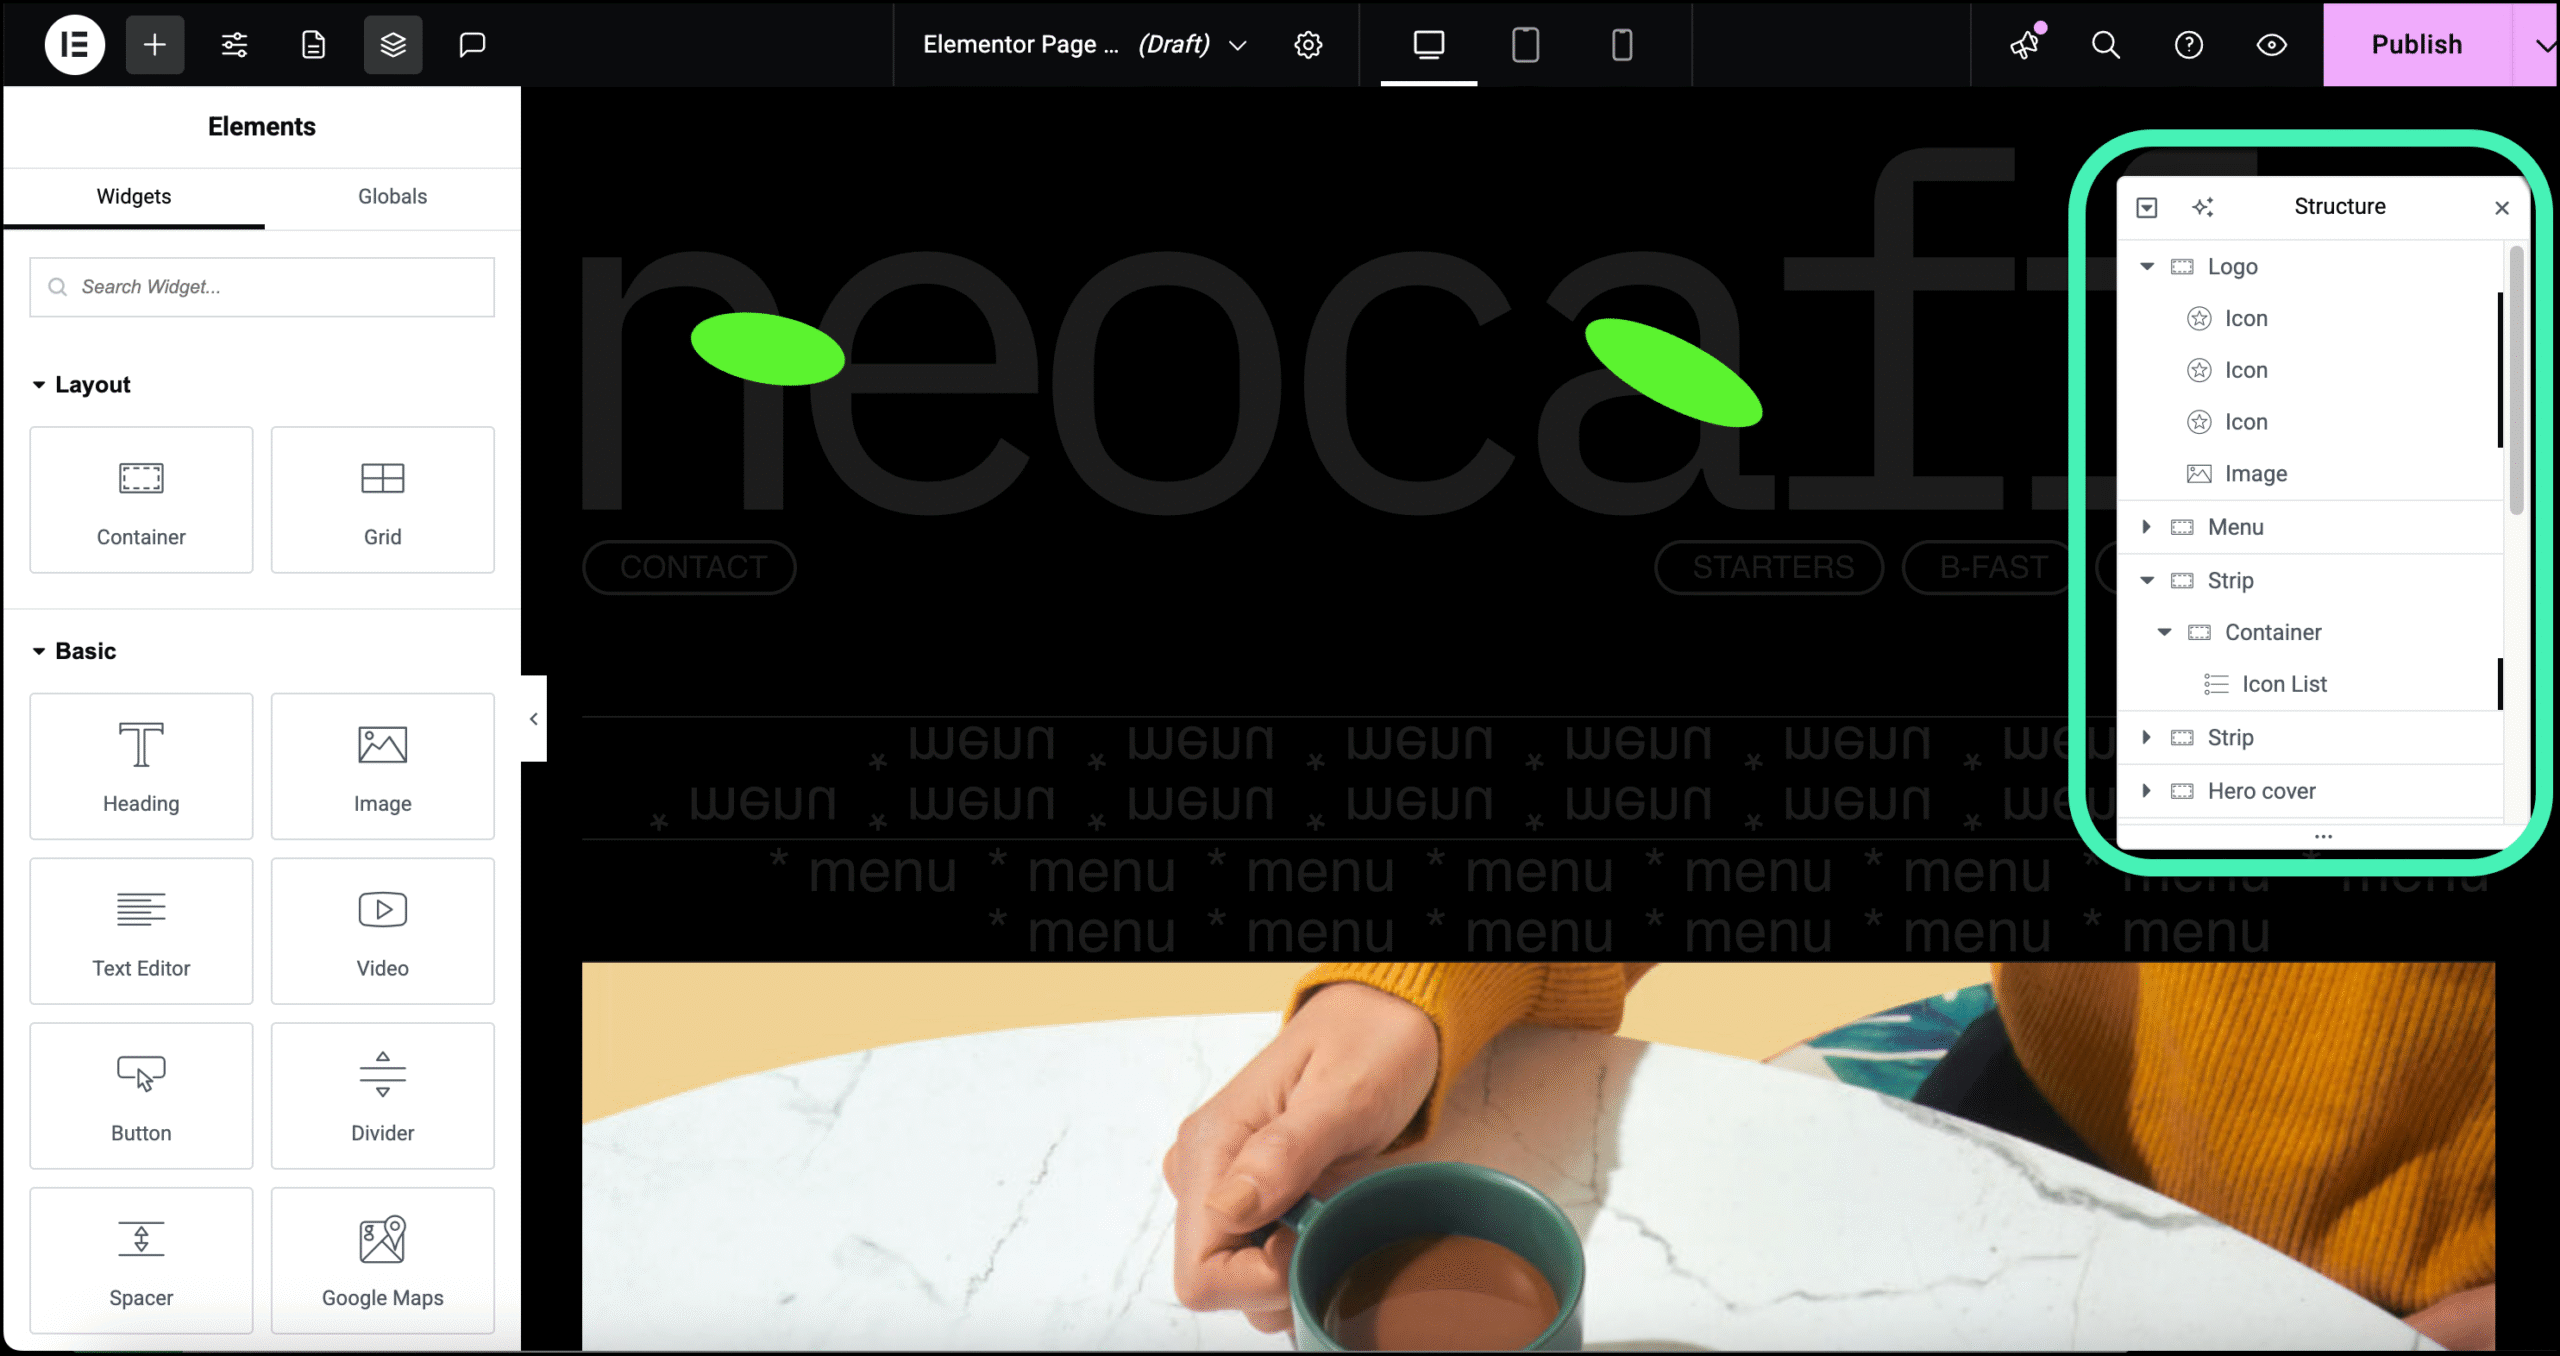This screenshot has height=1356, width=2560.
Task: Open What's New megaphone icon
Action: click(2025, 44)
